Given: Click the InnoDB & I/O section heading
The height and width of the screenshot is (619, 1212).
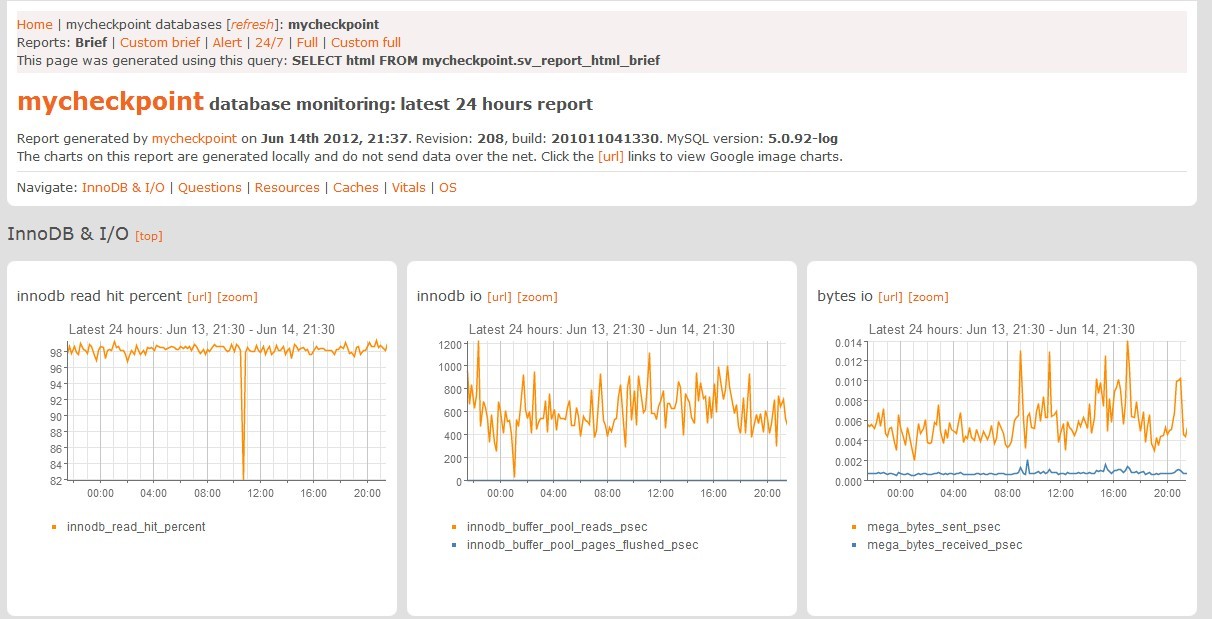Looking at the screenshot, I should (68, 233).
